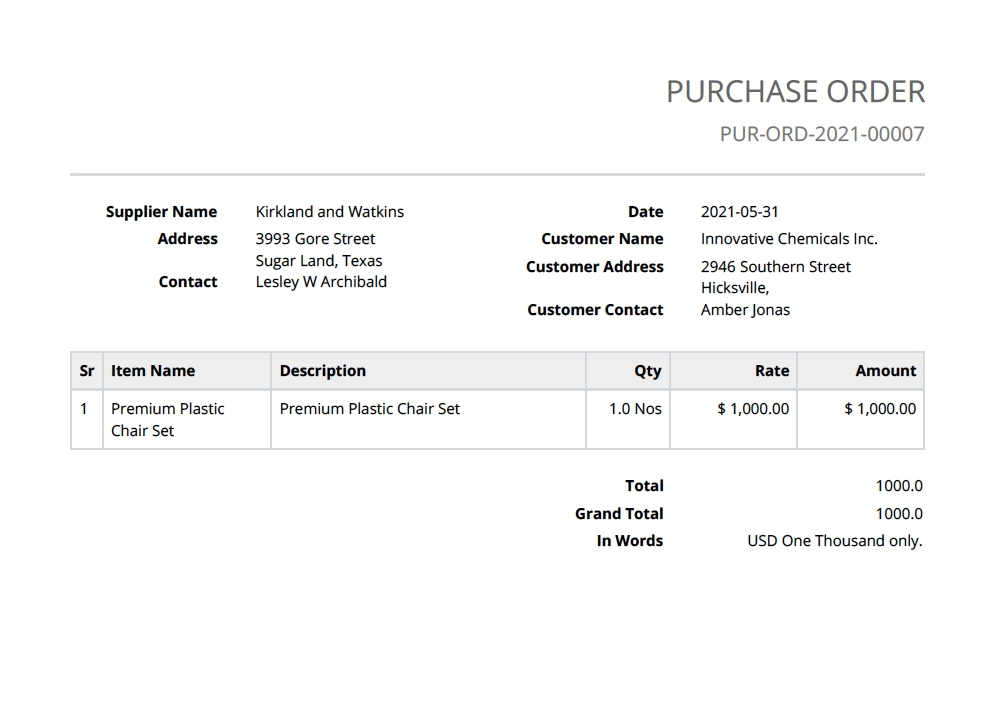Select the order number PUR-ORD-2021-00007

(x=821, y=134)
